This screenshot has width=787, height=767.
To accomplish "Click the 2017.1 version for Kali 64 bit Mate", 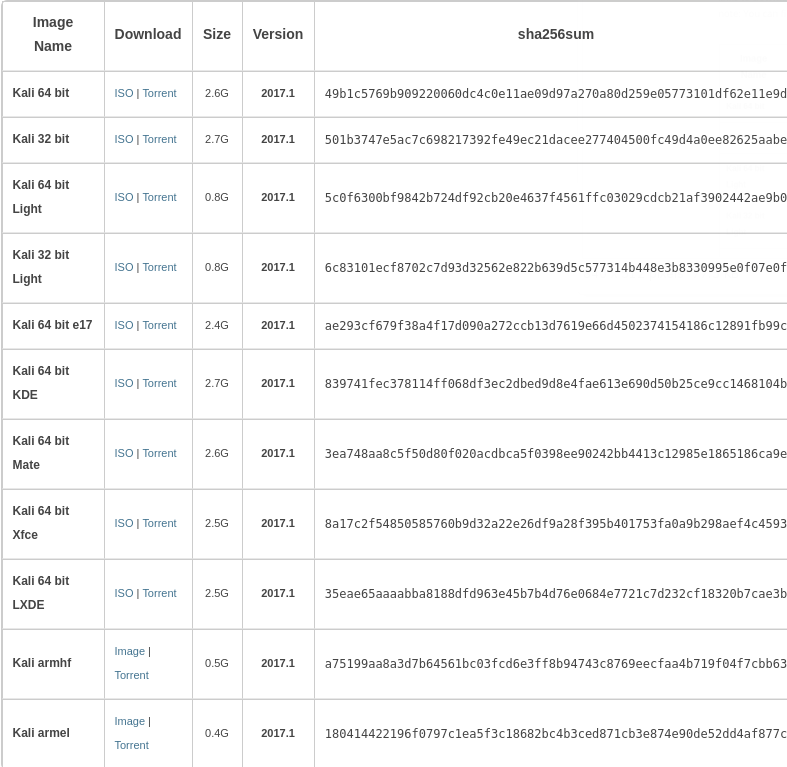I will 278,453.
